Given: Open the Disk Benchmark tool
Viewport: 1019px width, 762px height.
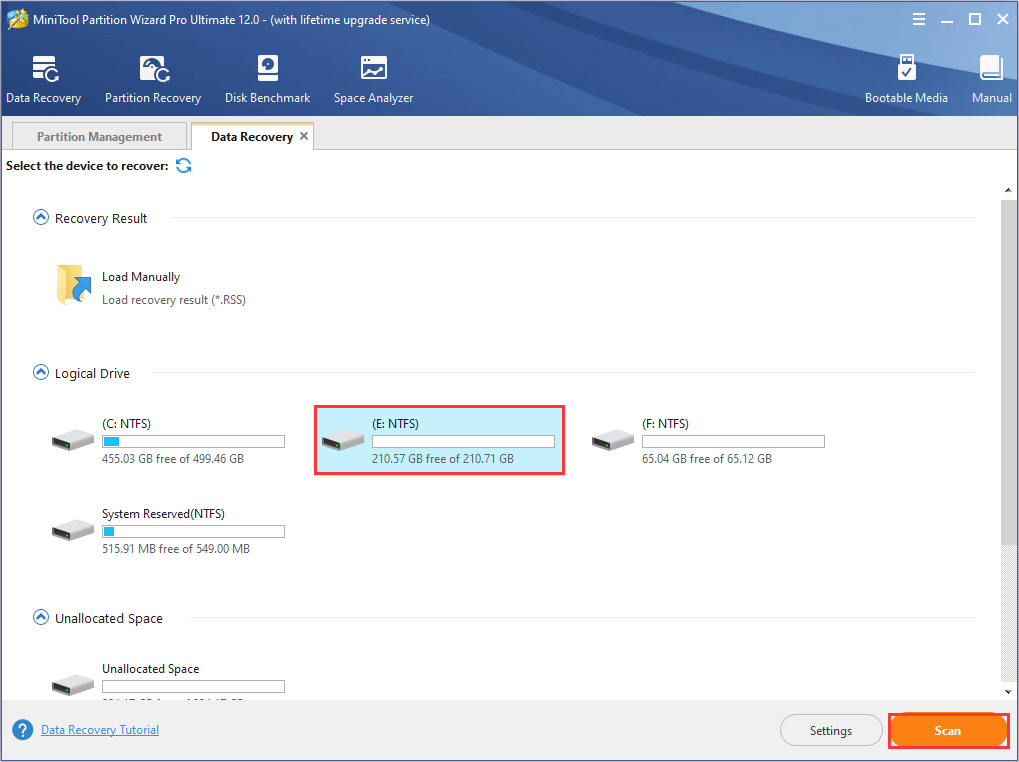Looking at the screenshot, I should coord(267,79).
